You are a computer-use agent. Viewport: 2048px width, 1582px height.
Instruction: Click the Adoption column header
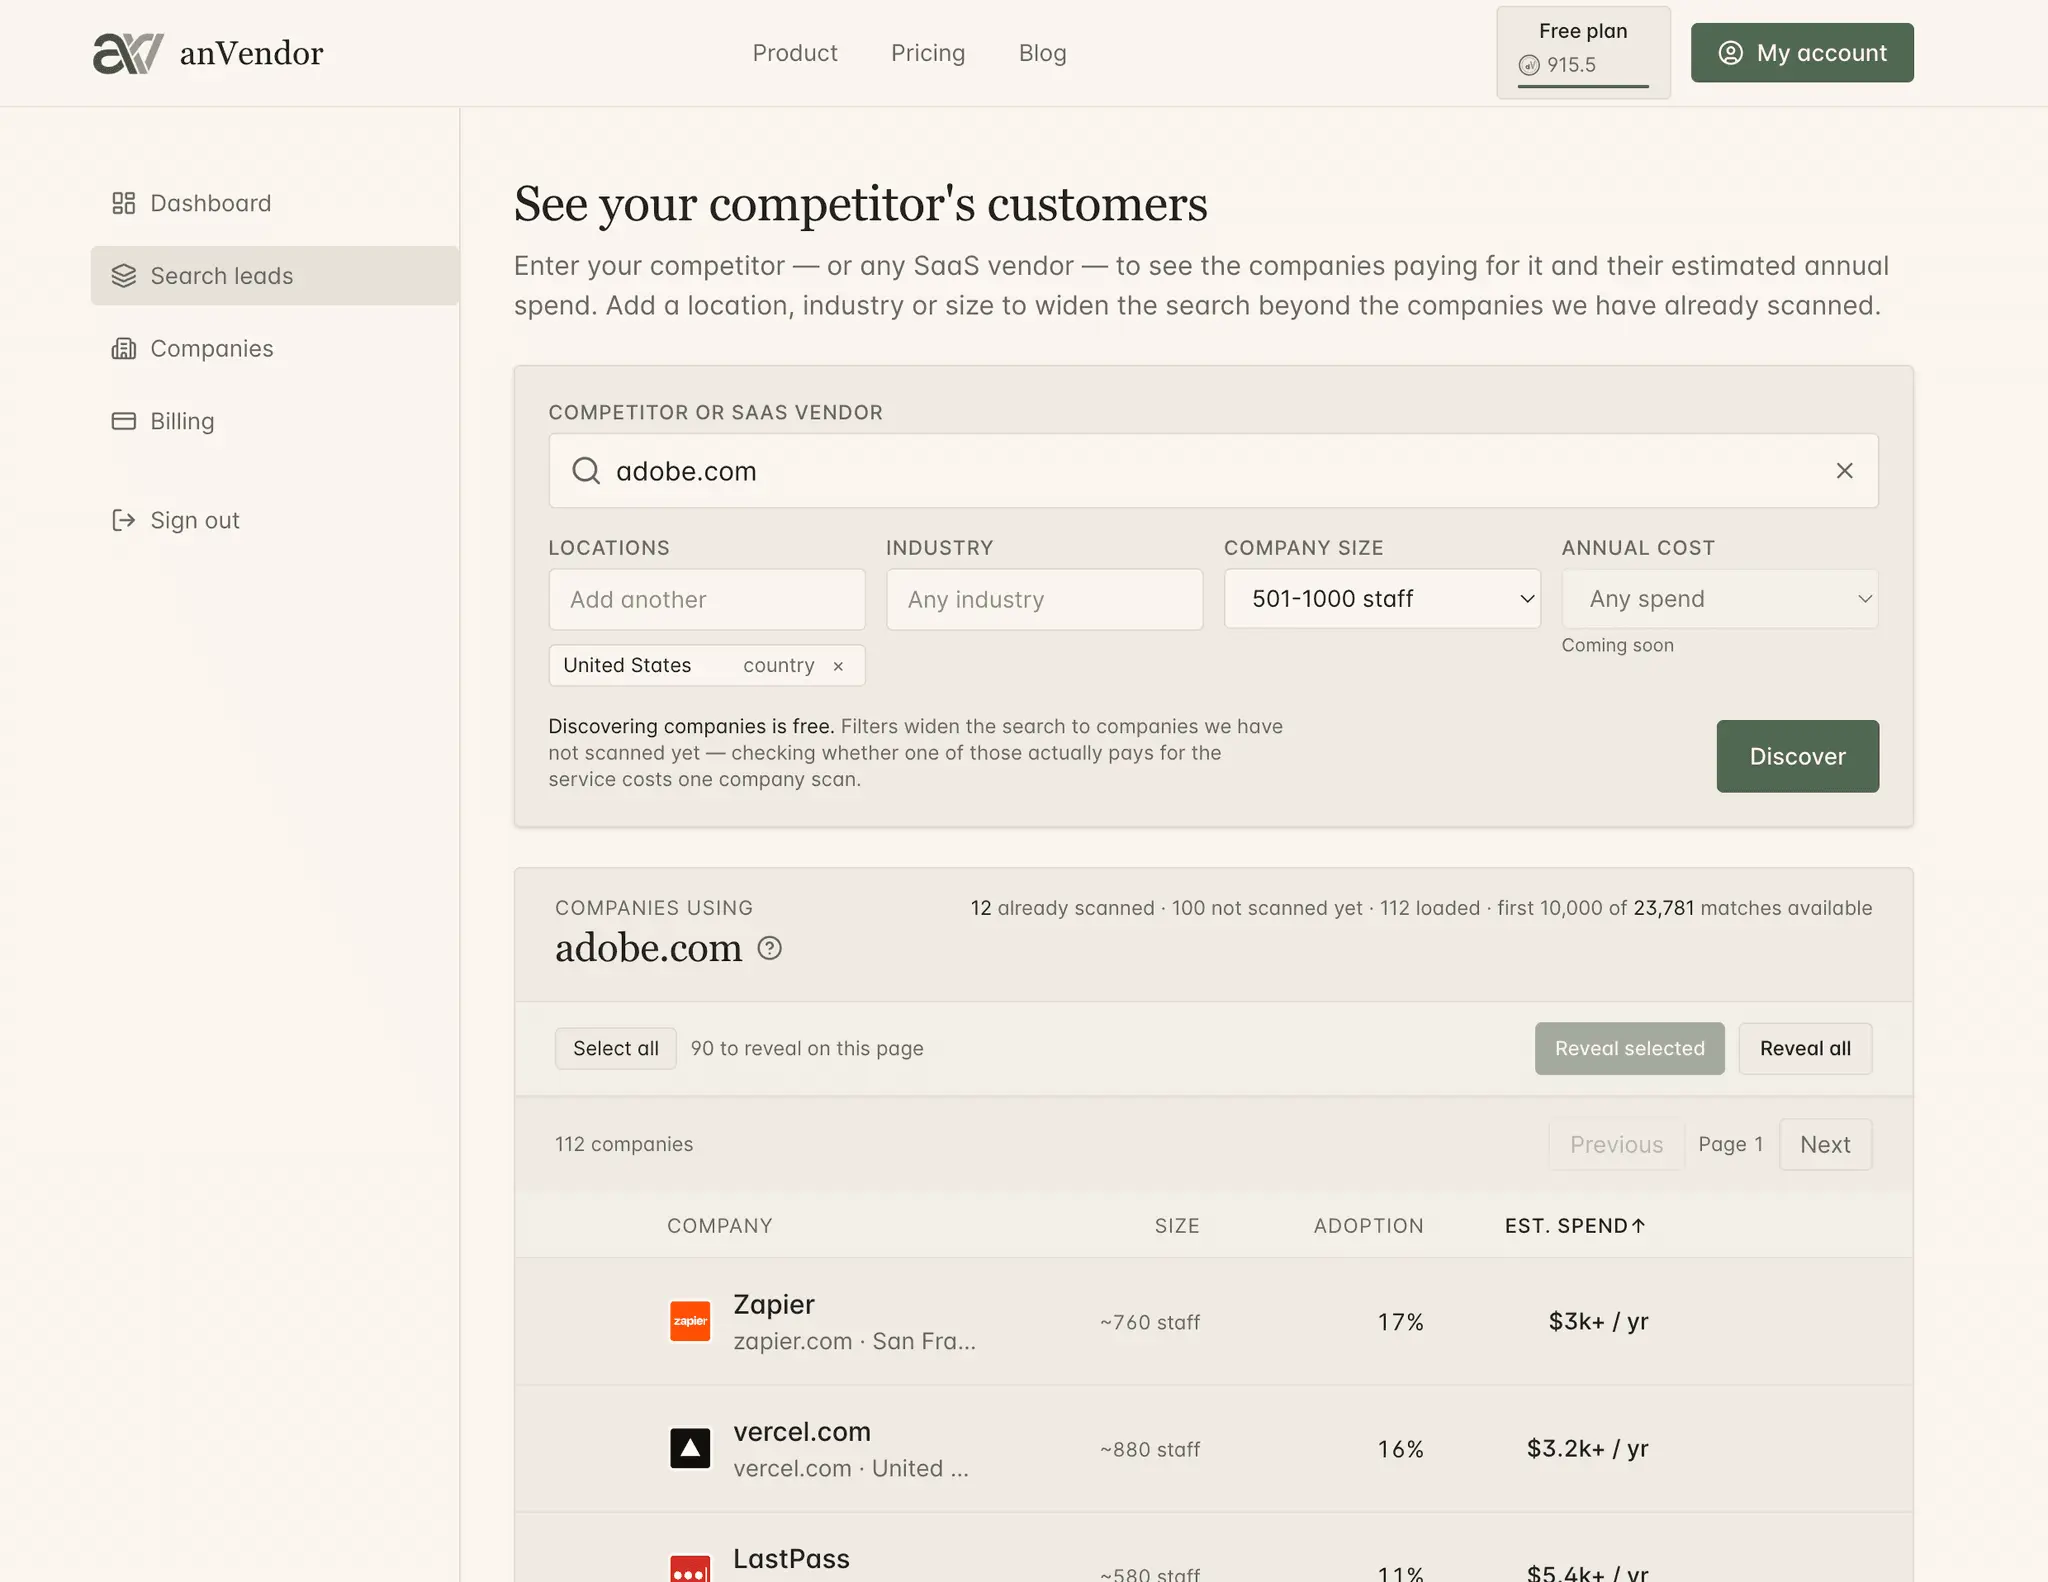pyautogui.click(x=1368, y=1226)
